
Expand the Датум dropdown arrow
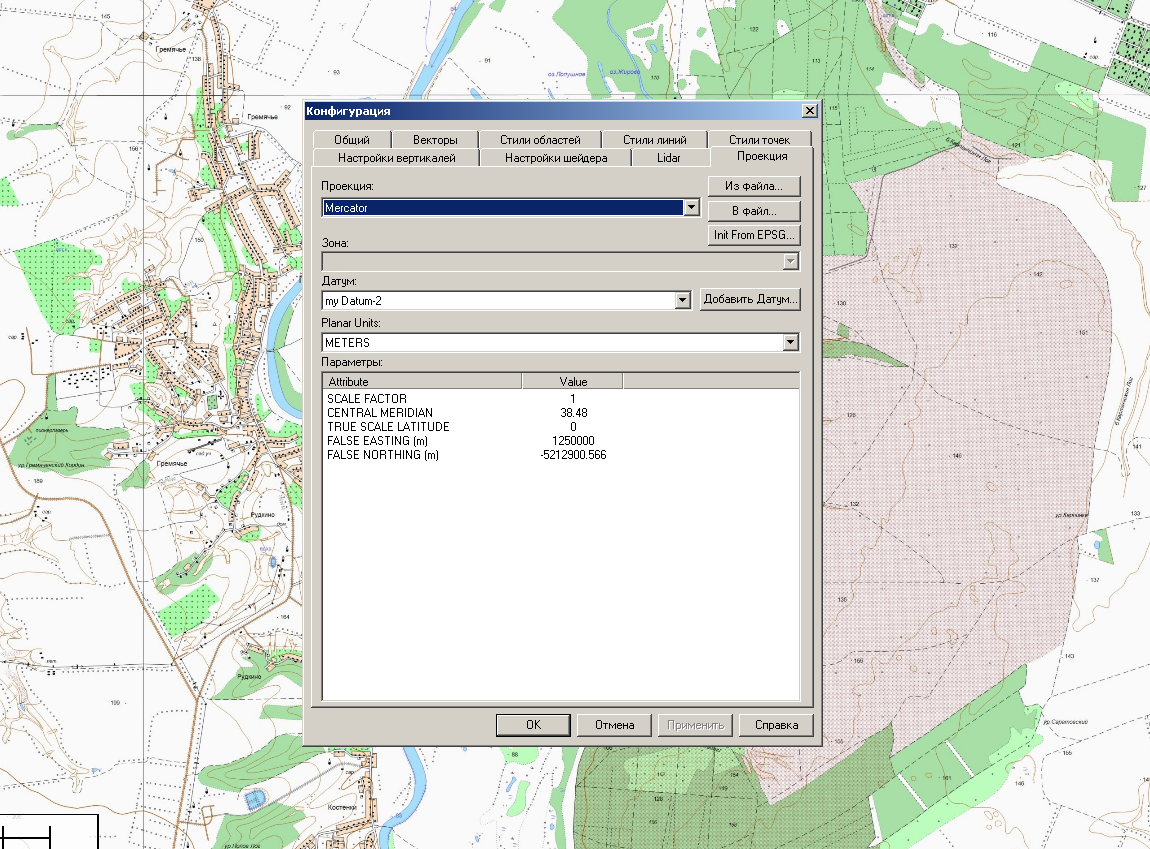(x=683, y=300)
